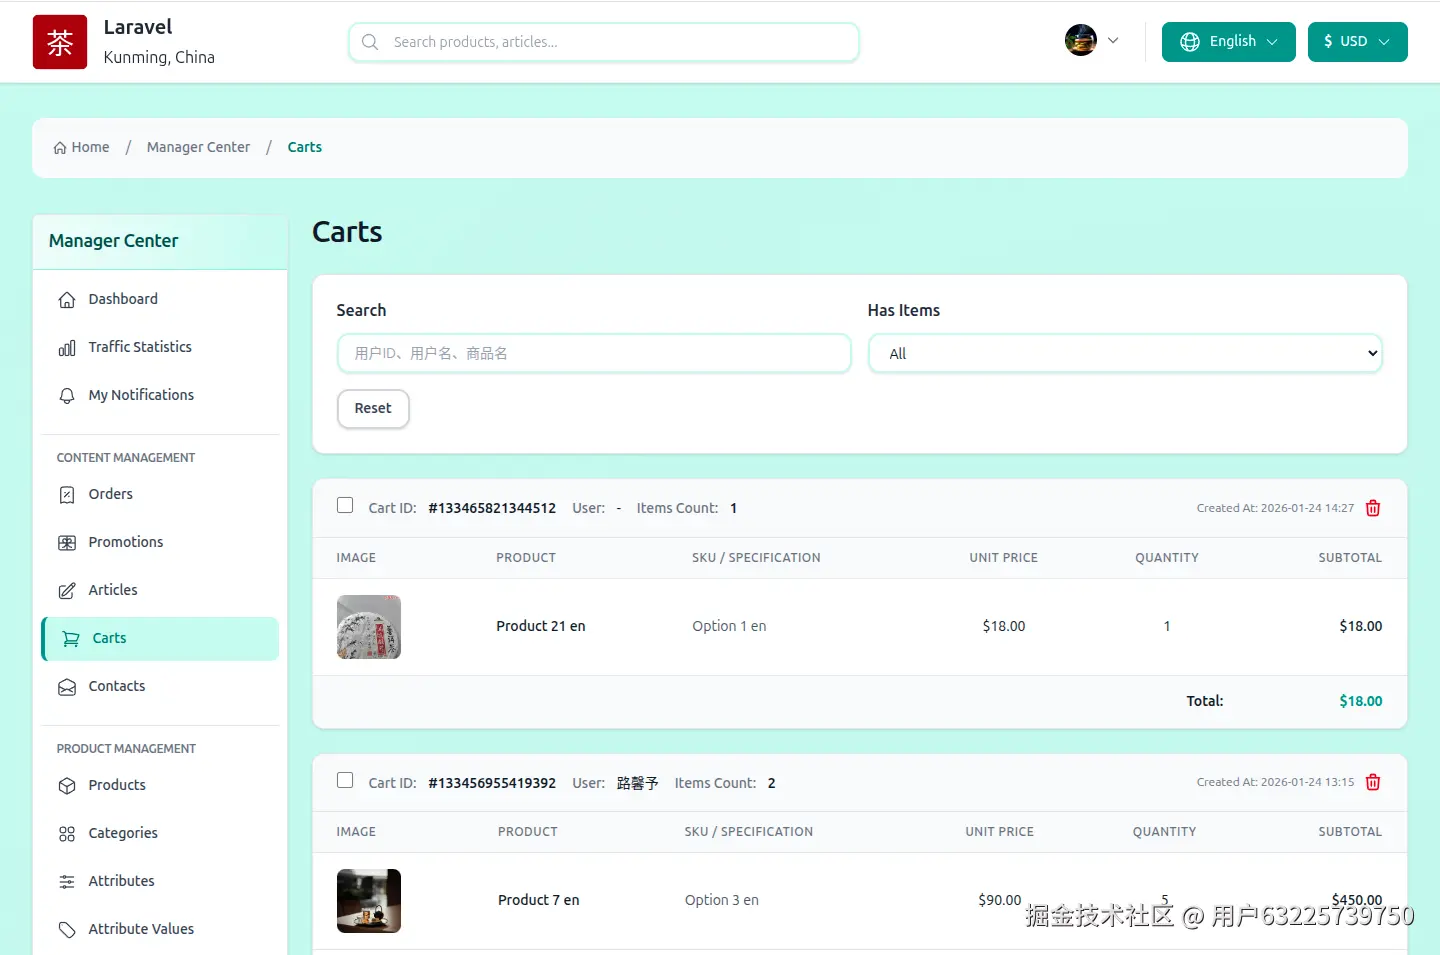Go to Home breadcrumb link
Screen dimensions: 1440x955
[x=82, y=147]
